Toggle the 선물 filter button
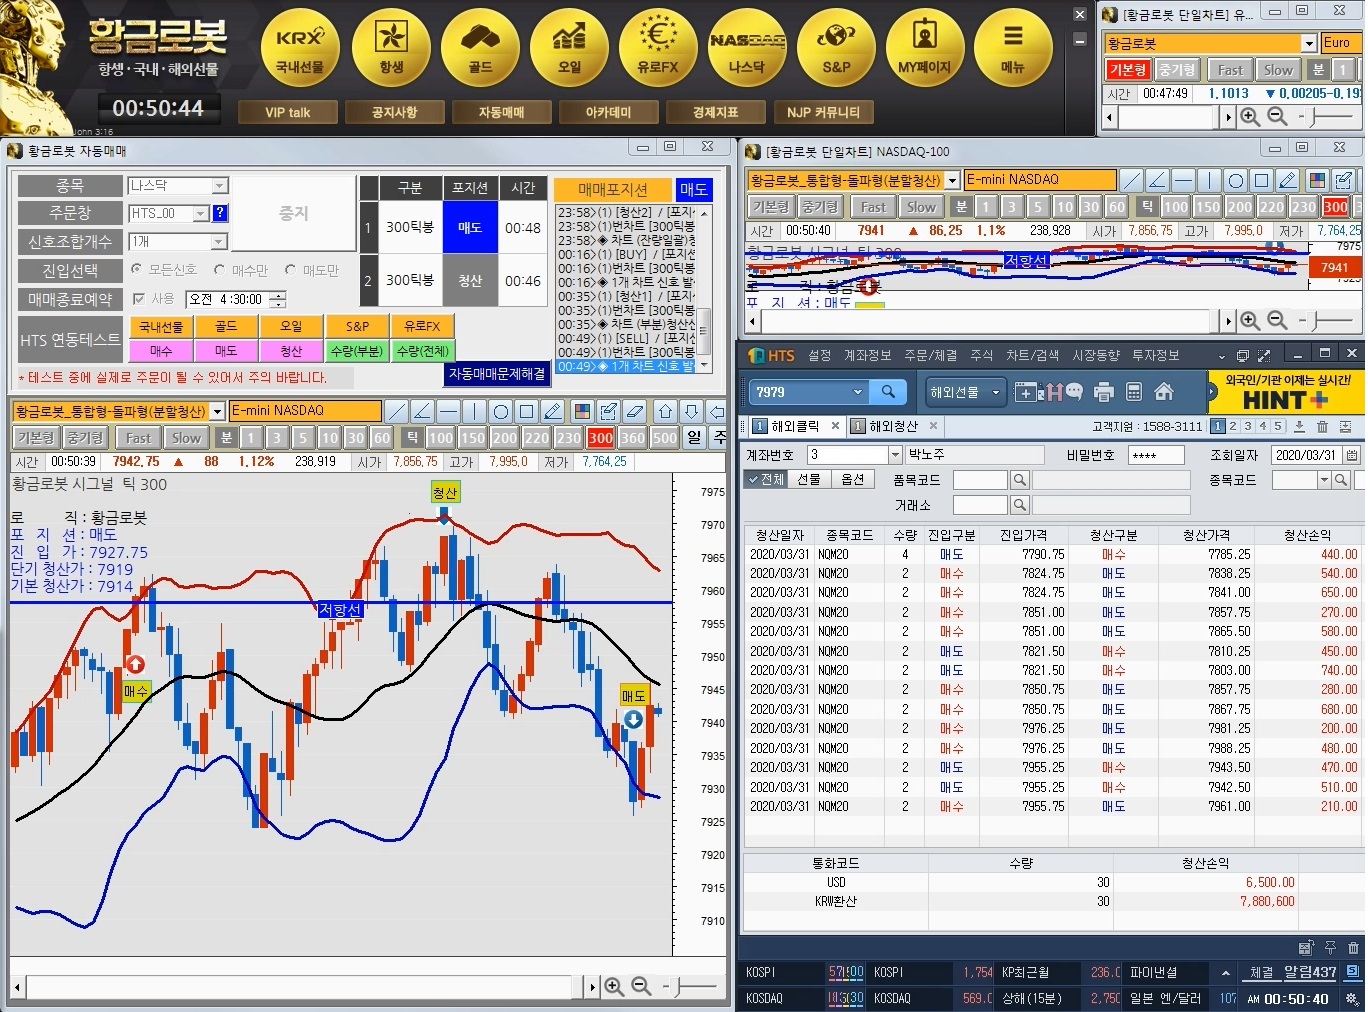The height and width of the screenshot is (1012, 1368). [x=809, y=480]
